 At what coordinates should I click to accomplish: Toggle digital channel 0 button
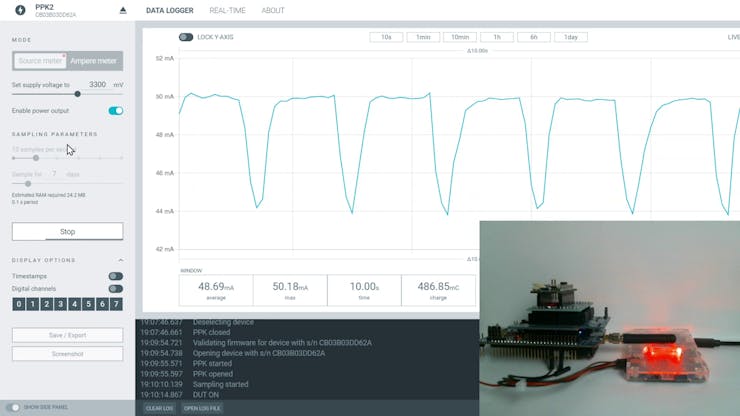(x=19, y=304)
